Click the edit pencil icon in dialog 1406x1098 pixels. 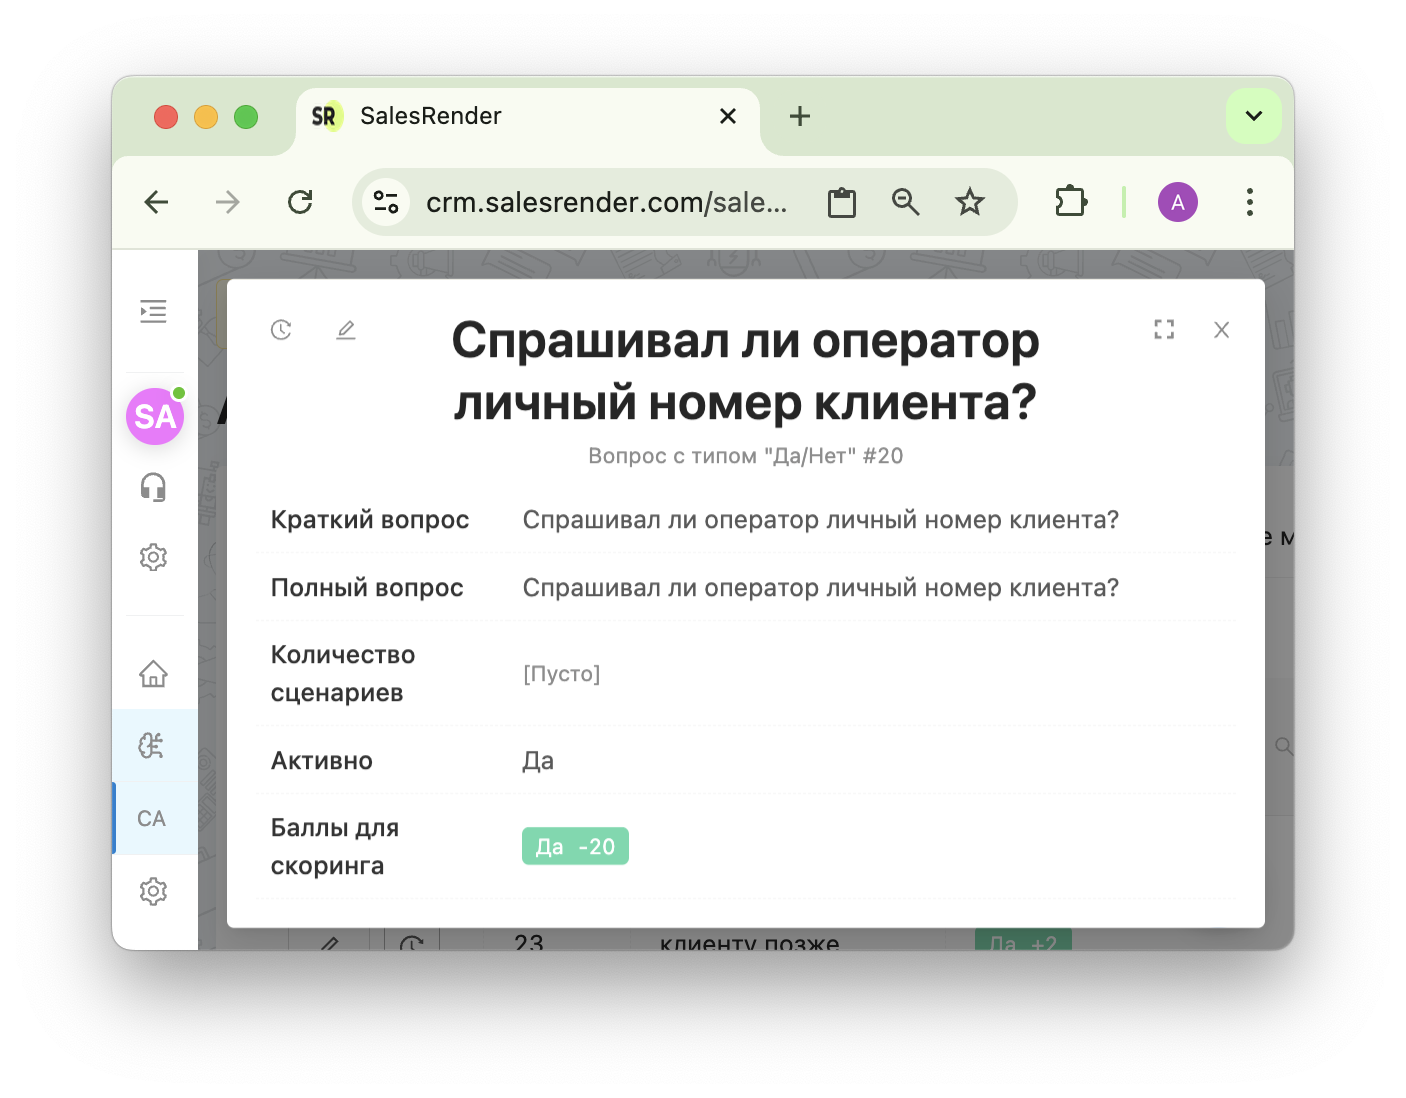pos(346,330)
